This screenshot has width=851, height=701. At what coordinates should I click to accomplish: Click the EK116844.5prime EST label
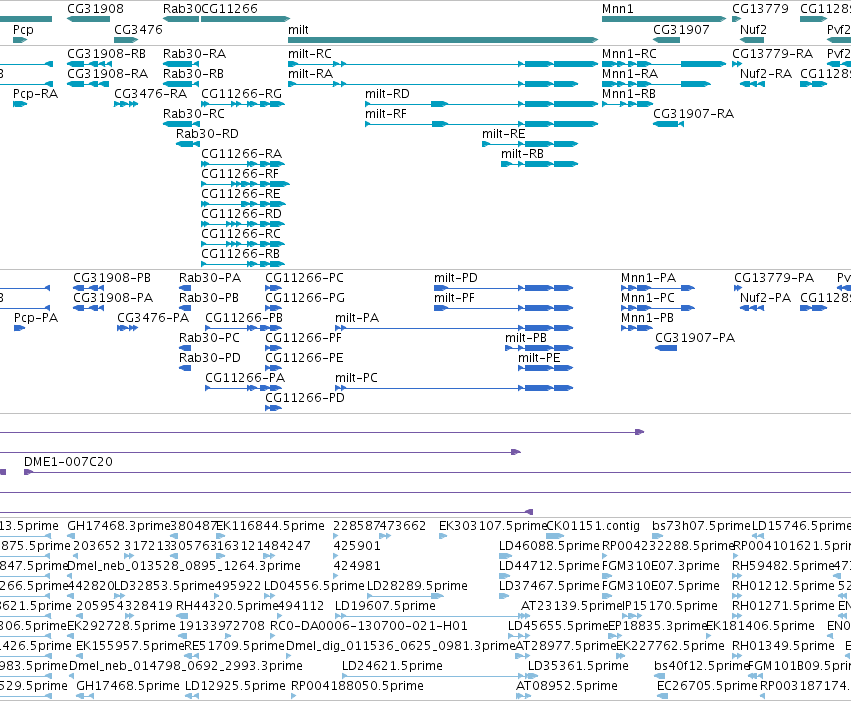pyautogui.click(x=270, y=526)
